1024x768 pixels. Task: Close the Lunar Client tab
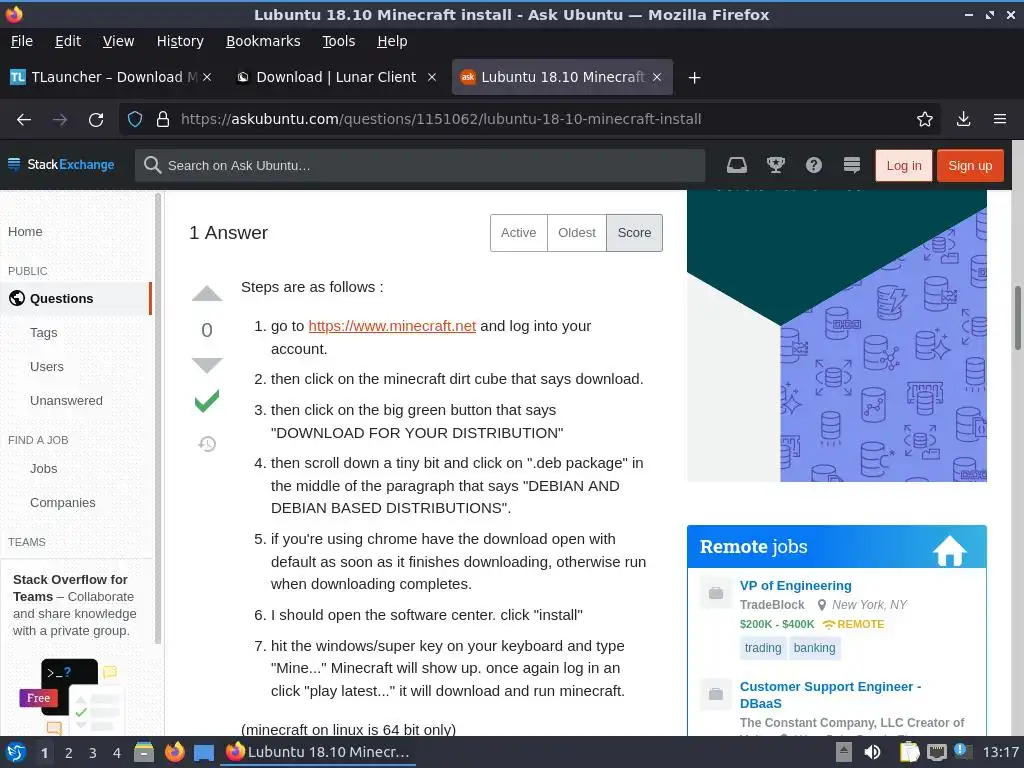tap(432, 77)
